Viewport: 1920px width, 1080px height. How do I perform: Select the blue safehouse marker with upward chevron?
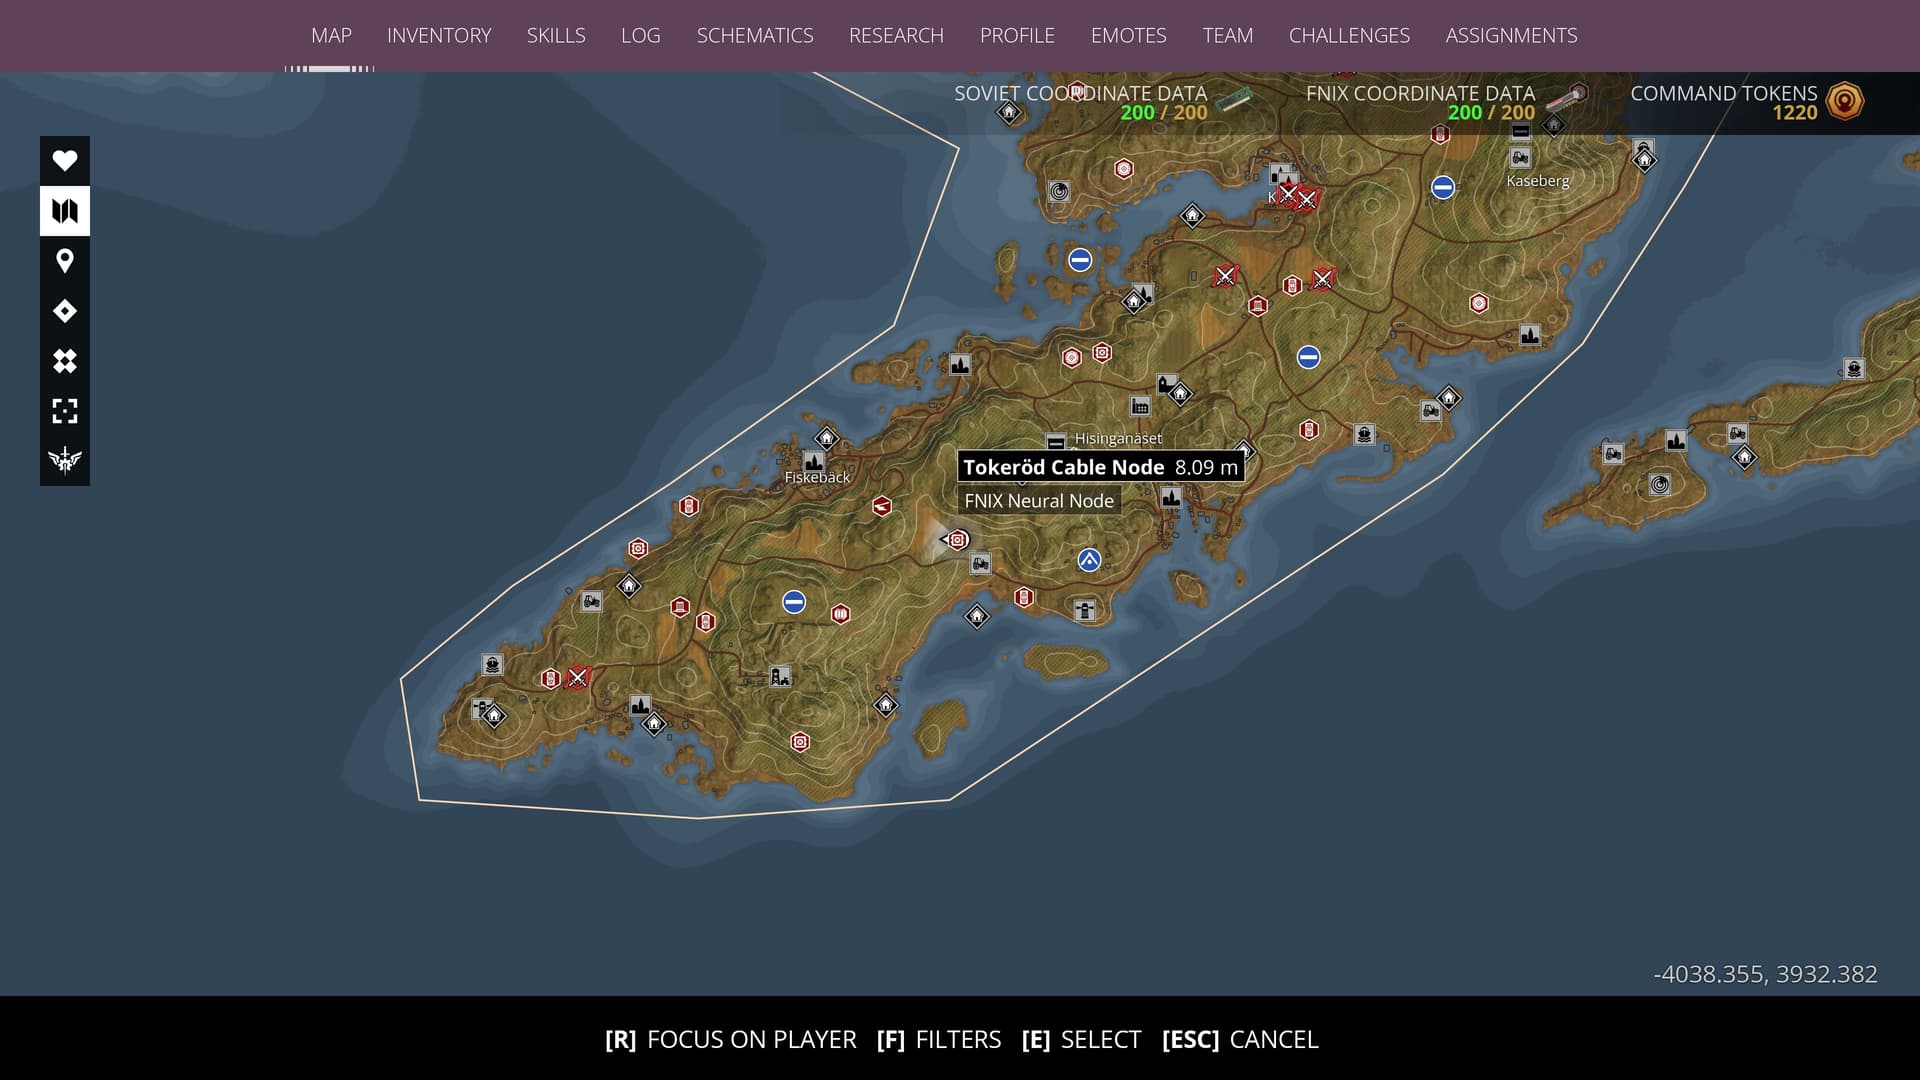coord(1089,560)
